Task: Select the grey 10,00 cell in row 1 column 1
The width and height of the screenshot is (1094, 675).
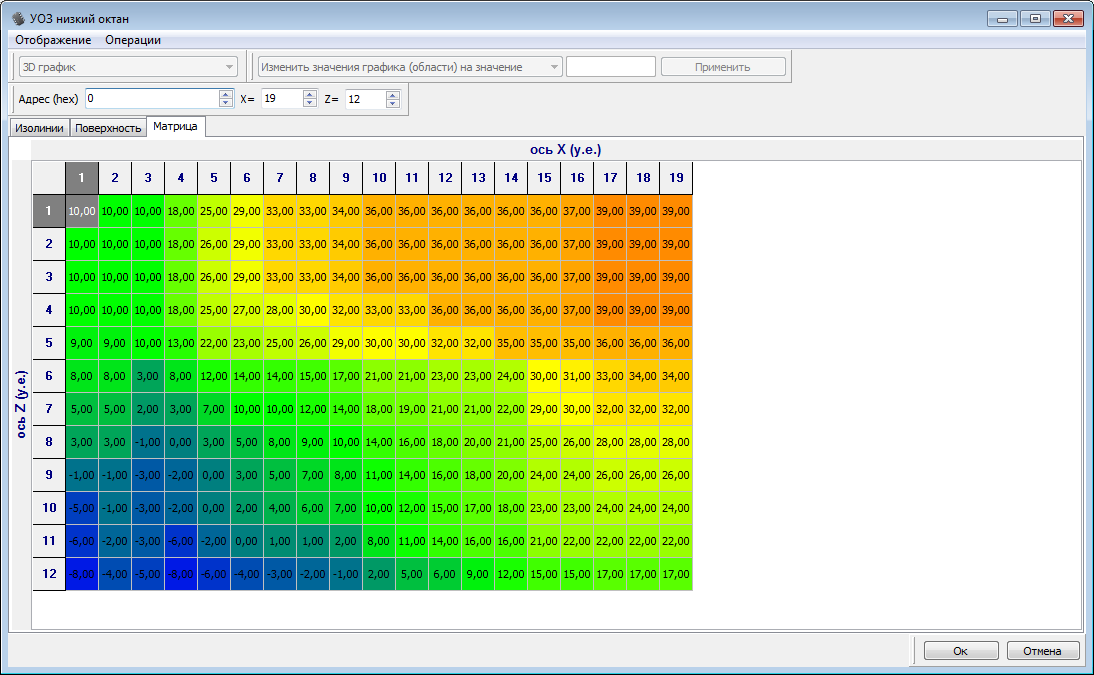Action: tap(82, 211)
